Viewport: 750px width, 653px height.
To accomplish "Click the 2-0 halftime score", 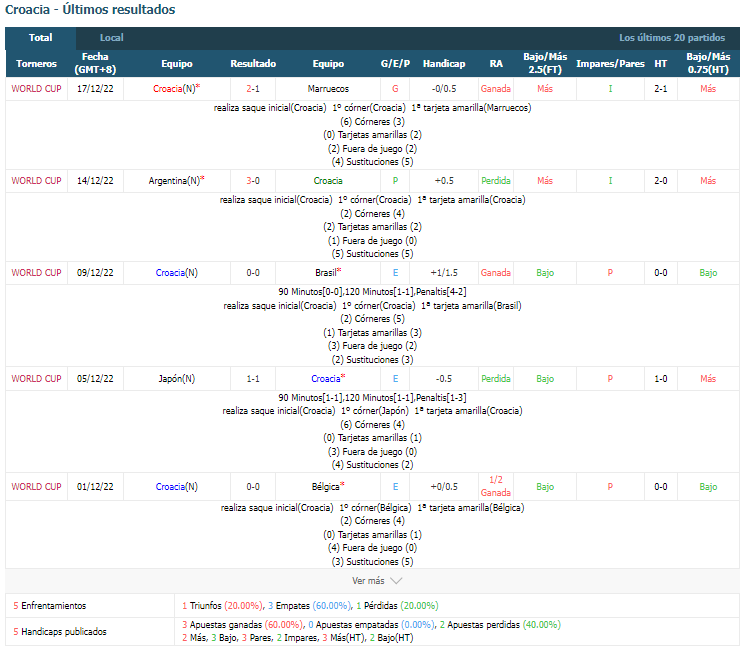I will tap(661, 181).
